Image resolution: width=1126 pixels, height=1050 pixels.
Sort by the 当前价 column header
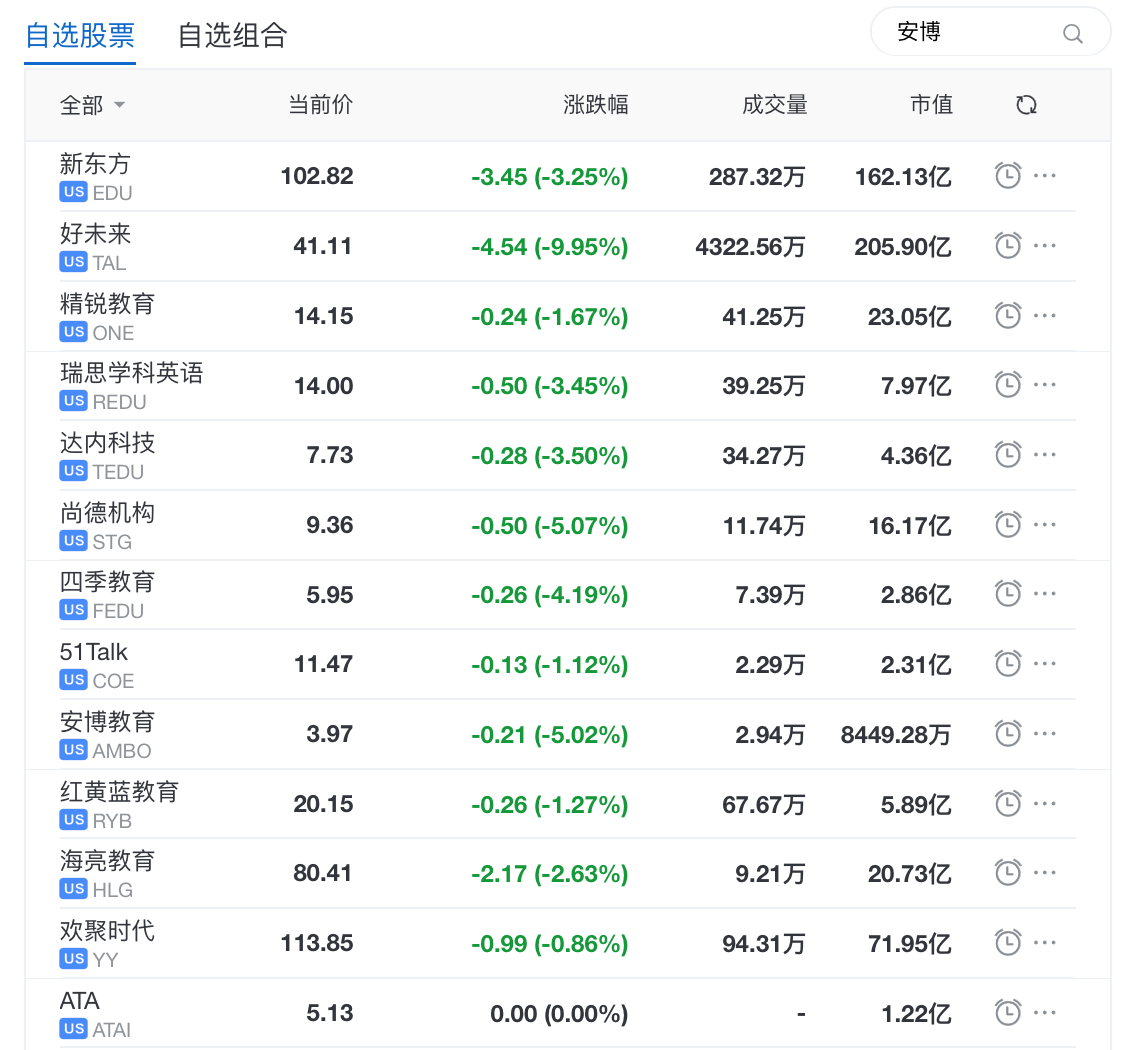(320, 105)
